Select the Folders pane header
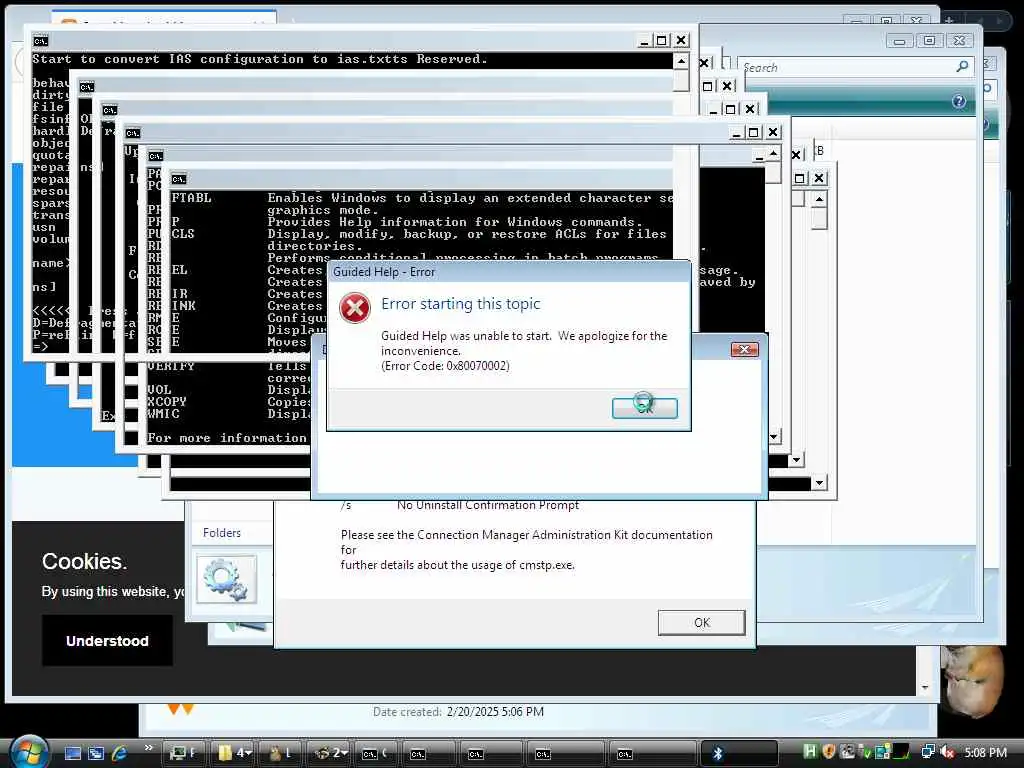Screen dimensions: 1024x768 (x=222, y=533)
